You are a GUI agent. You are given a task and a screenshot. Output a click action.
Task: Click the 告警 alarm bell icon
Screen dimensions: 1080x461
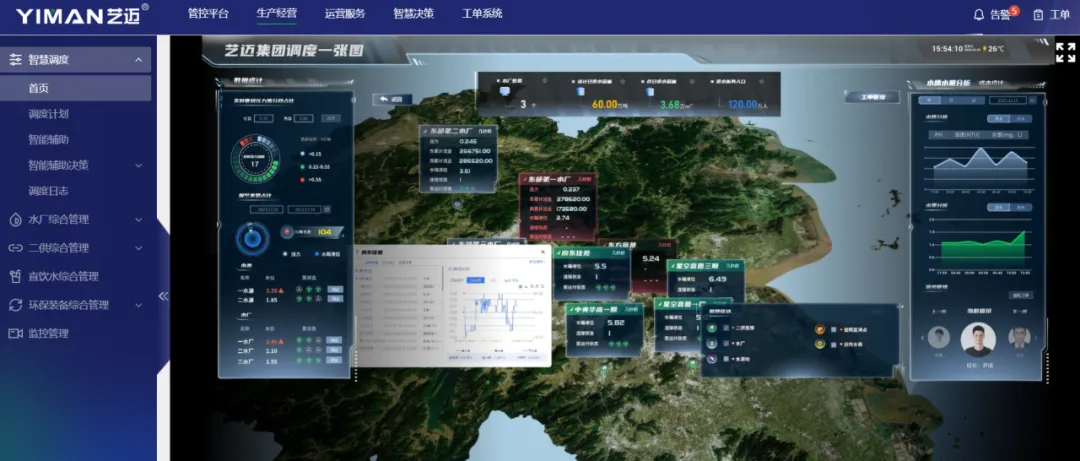[x=979, y=15]
